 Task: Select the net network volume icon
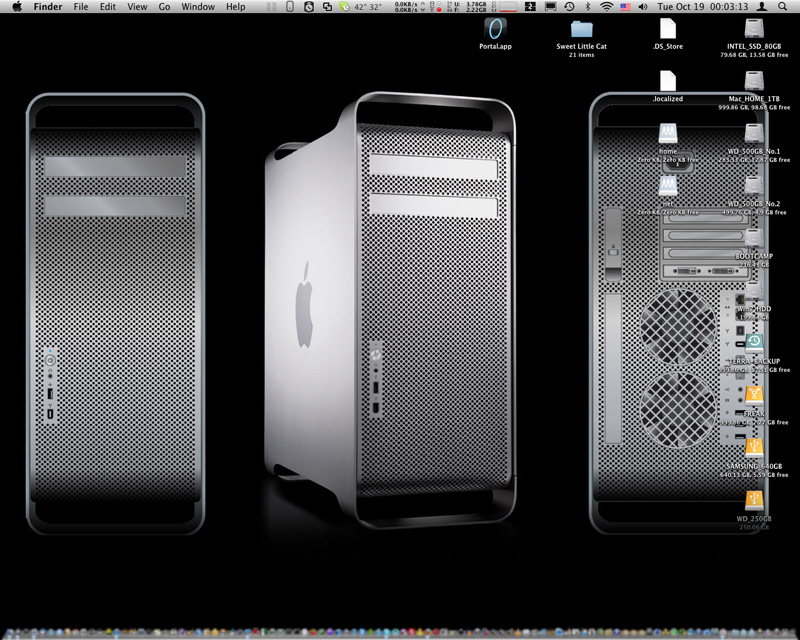pyautogui.click(x=668, y=186)
